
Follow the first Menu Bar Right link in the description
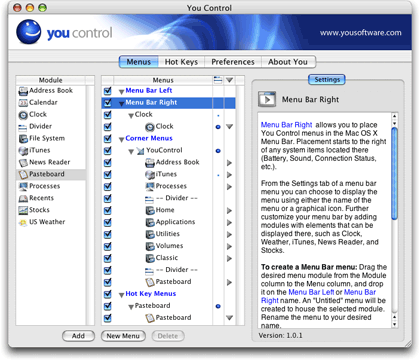[x=286, y=125]
